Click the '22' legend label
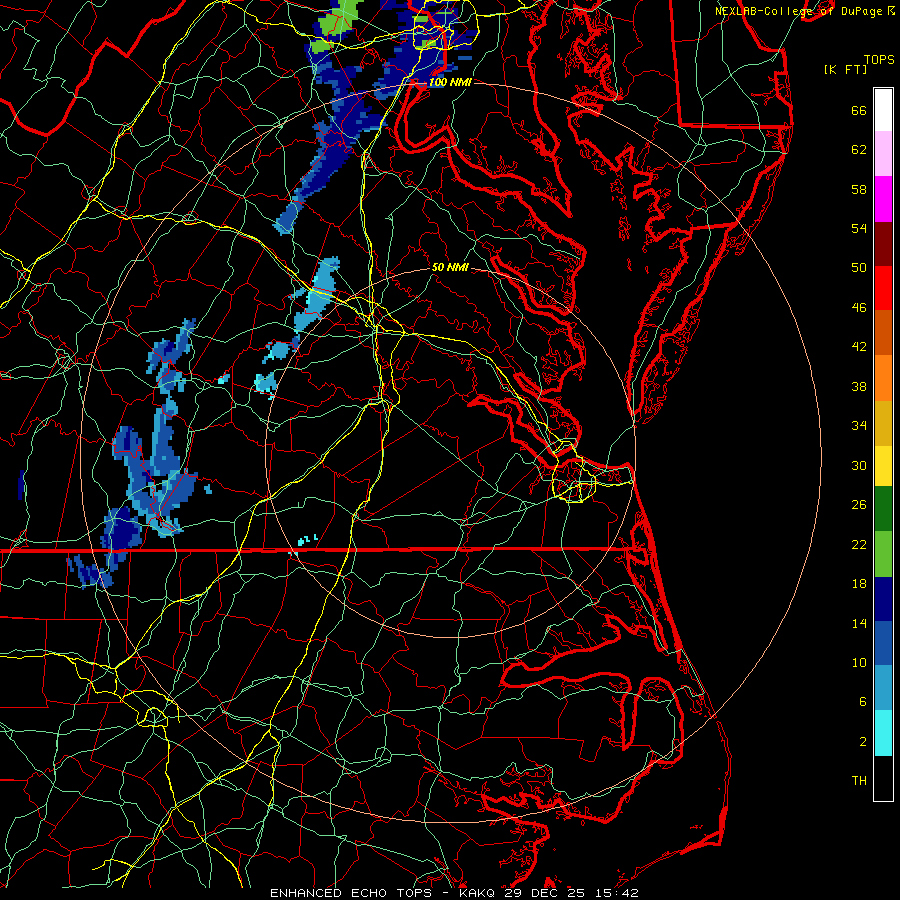The height and width of the screenshot is (900, 900). pos(859,545)
